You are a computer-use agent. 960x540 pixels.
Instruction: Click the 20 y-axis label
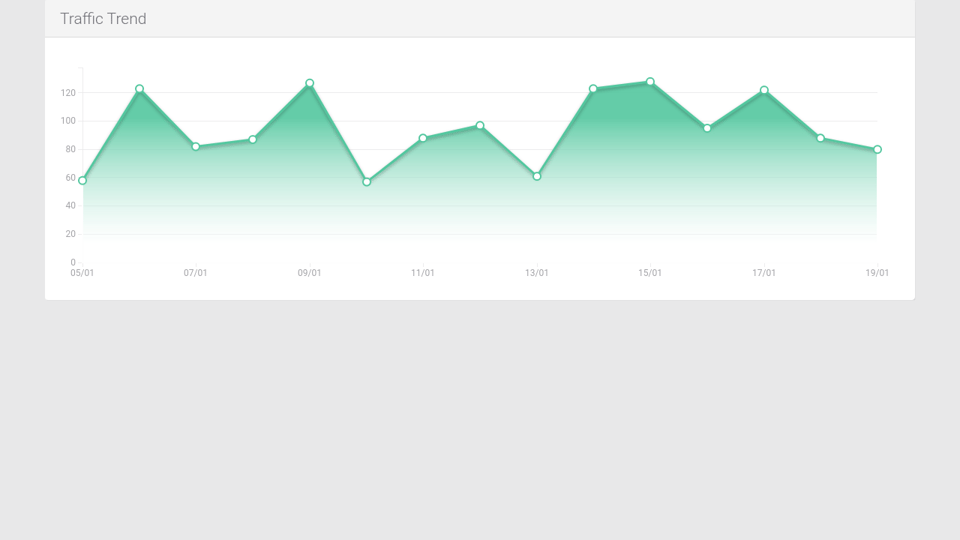point(70,234)
